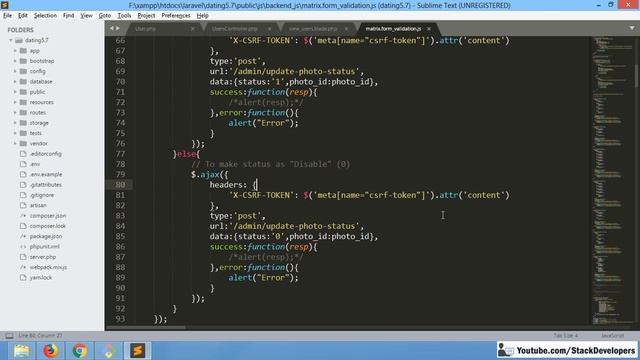Click the vertical scrollbar thumb at right
The width and height of the screenshot is (640, 360).
pos(636,76)
